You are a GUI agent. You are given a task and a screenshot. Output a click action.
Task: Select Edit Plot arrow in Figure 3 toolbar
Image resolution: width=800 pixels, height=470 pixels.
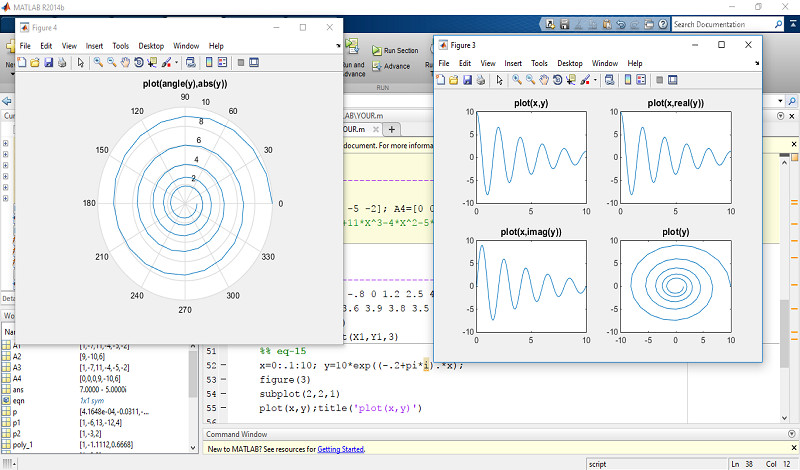pos(499,80)
